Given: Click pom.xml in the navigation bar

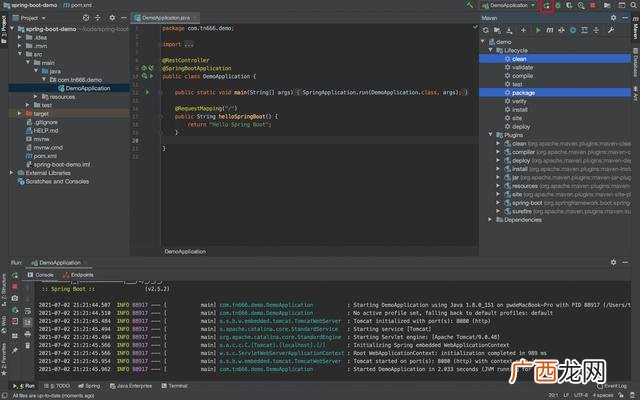Looking at the screenshot, I should click(78, 5).
